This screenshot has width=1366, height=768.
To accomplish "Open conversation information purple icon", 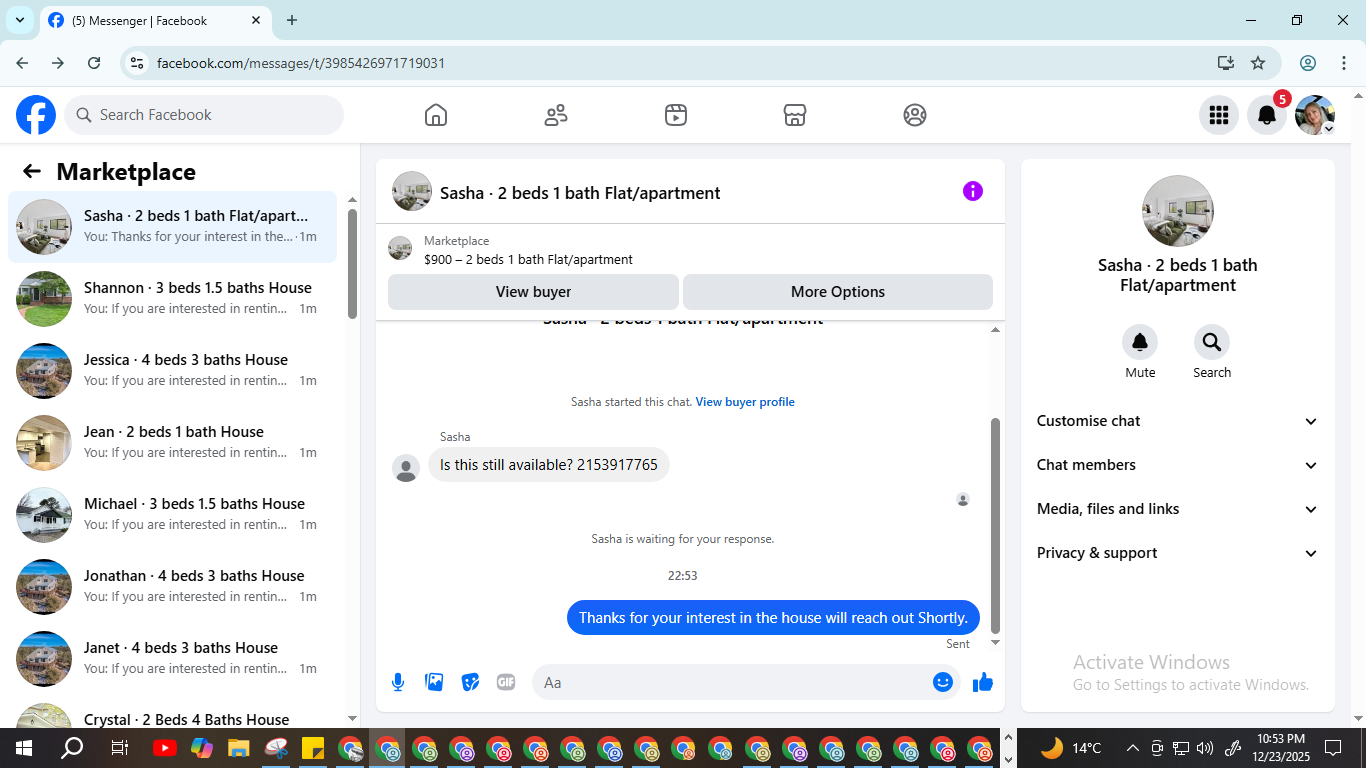I will pos(973,191).
